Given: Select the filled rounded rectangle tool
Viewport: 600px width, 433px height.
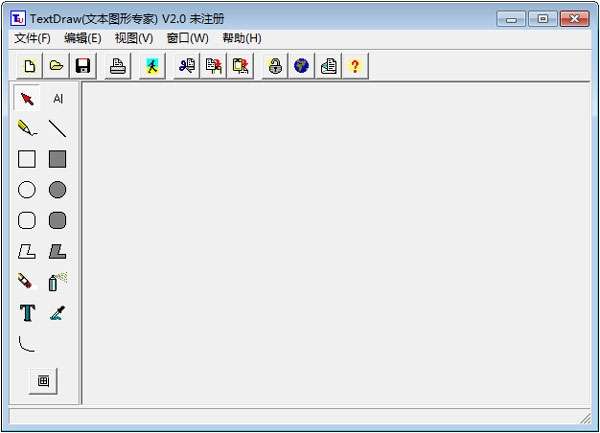Looking at the screenshot, I should point(57,220).
